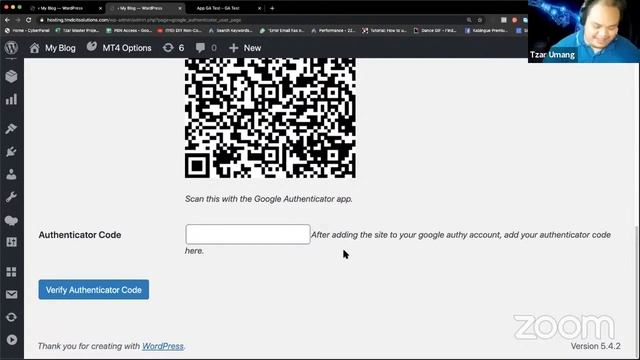Open Katangue Premium Facebook bookmark
The image size is (640, 360).
pyautogui.click(x=487, y=31)
